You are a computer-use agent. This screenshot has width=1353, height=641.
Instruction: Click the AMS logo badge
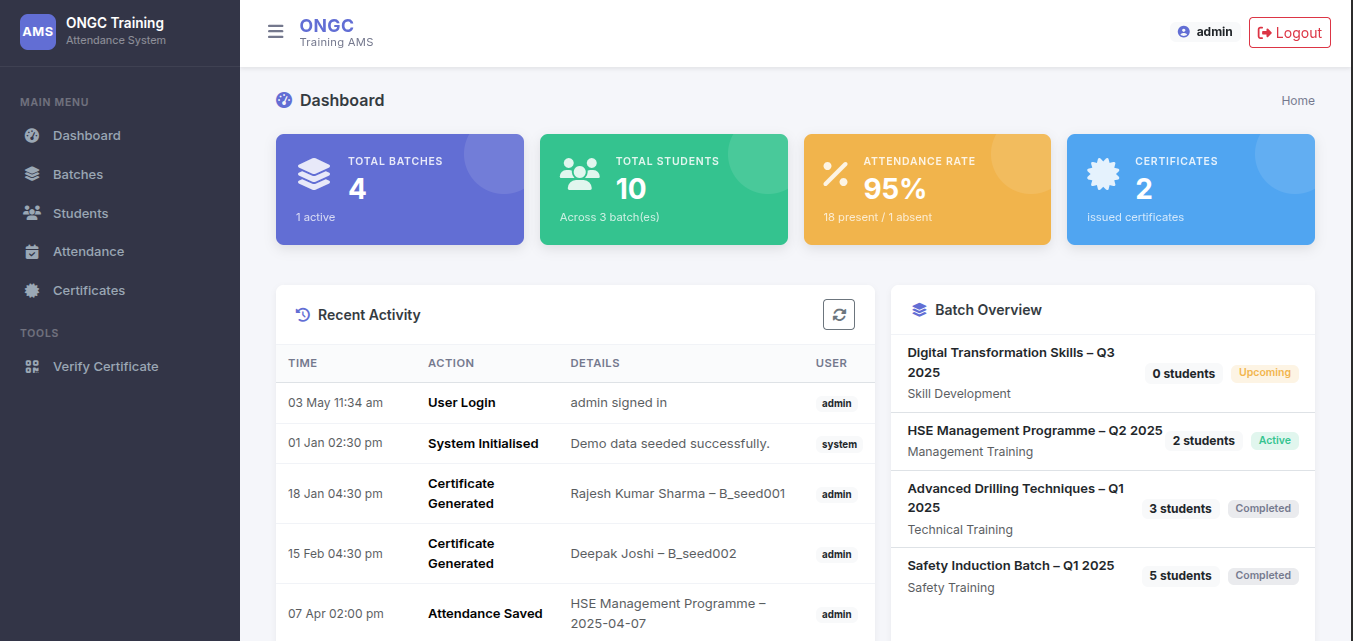pyautogui.click(x=38, y=32)
